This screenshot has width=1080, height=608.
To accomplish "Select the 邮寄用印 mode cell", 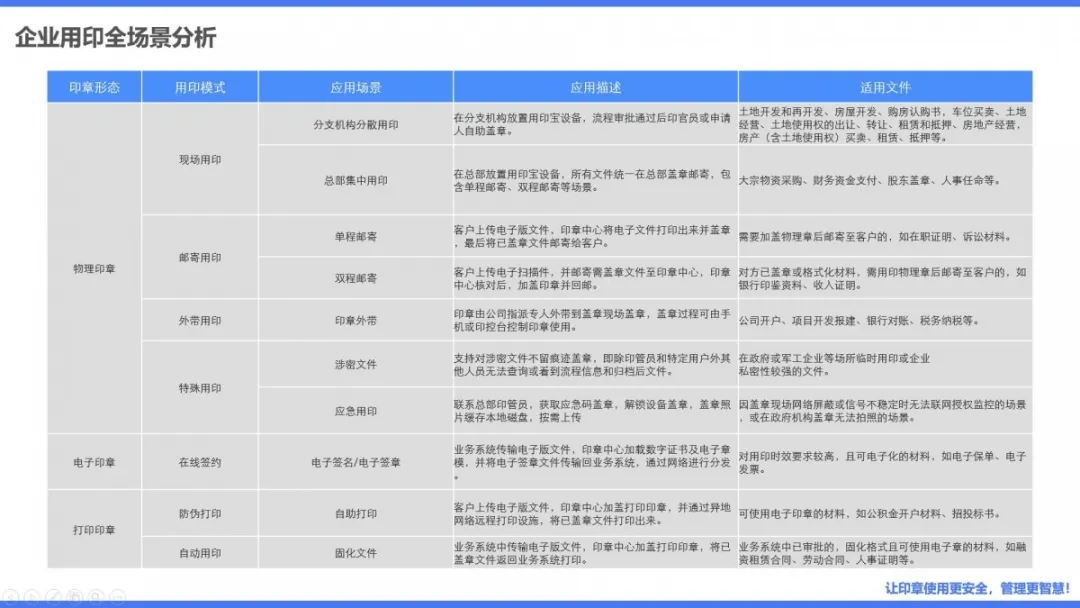I will (x=200, y=257).
